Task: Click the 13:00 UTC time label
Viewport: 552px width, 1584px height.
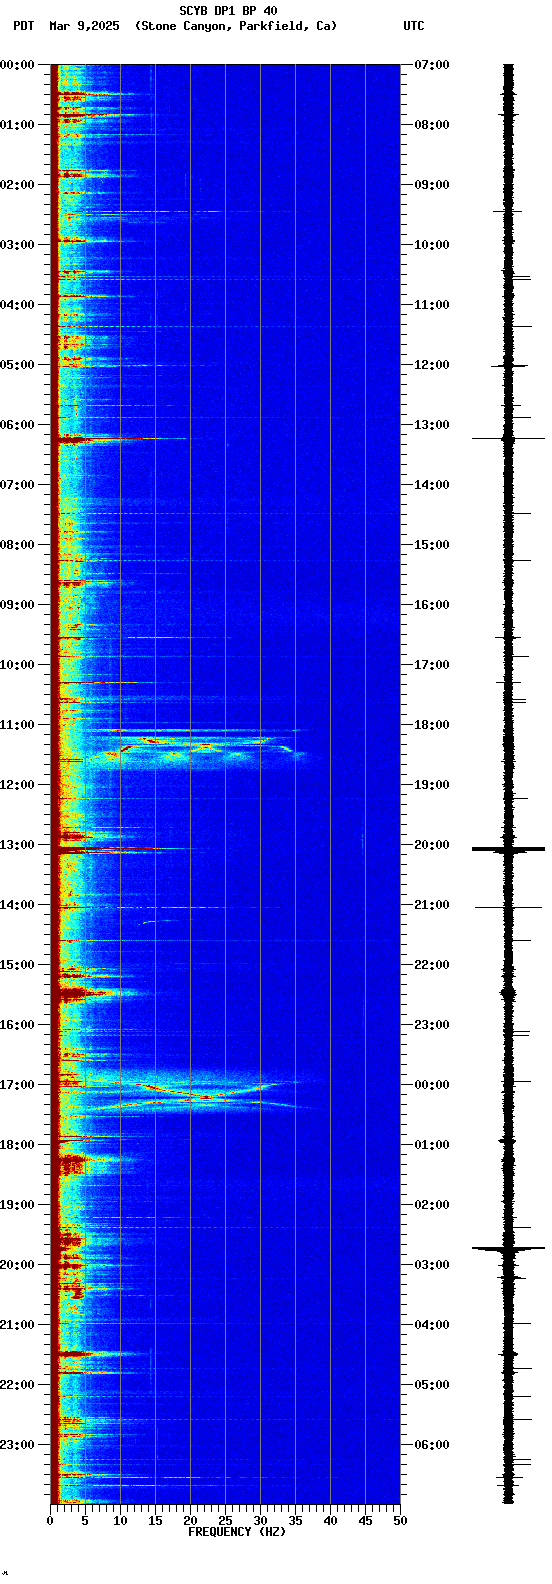Action: (432, 425)
